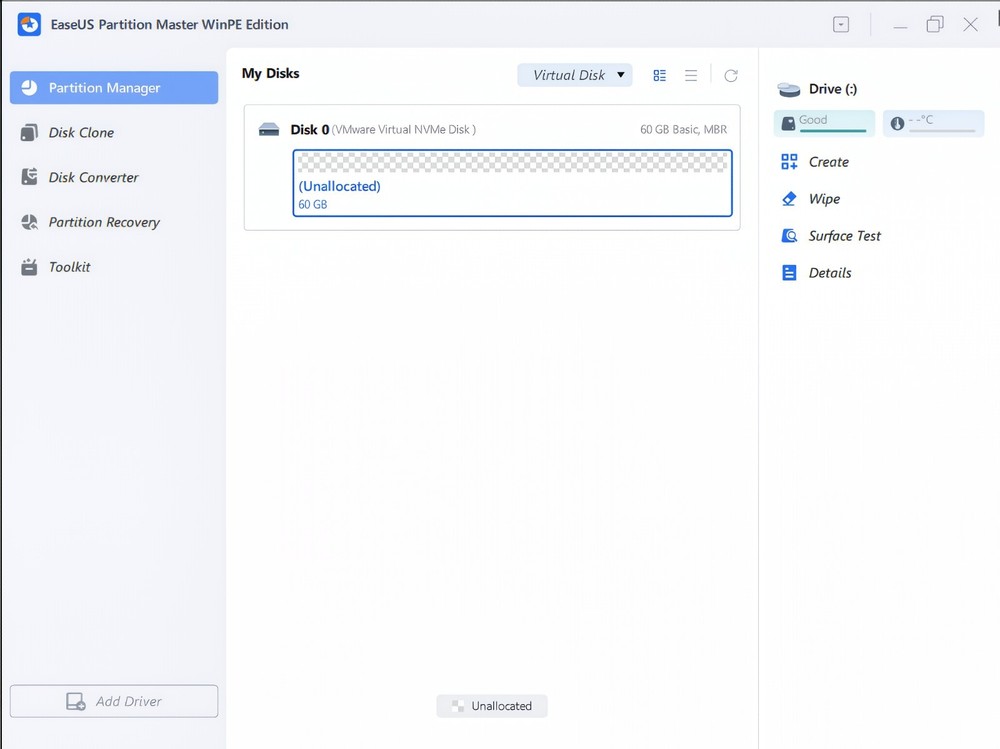Open Partition Recovery in the sidebar
The image size is (1000, 749).
click(x=104, y=222)
